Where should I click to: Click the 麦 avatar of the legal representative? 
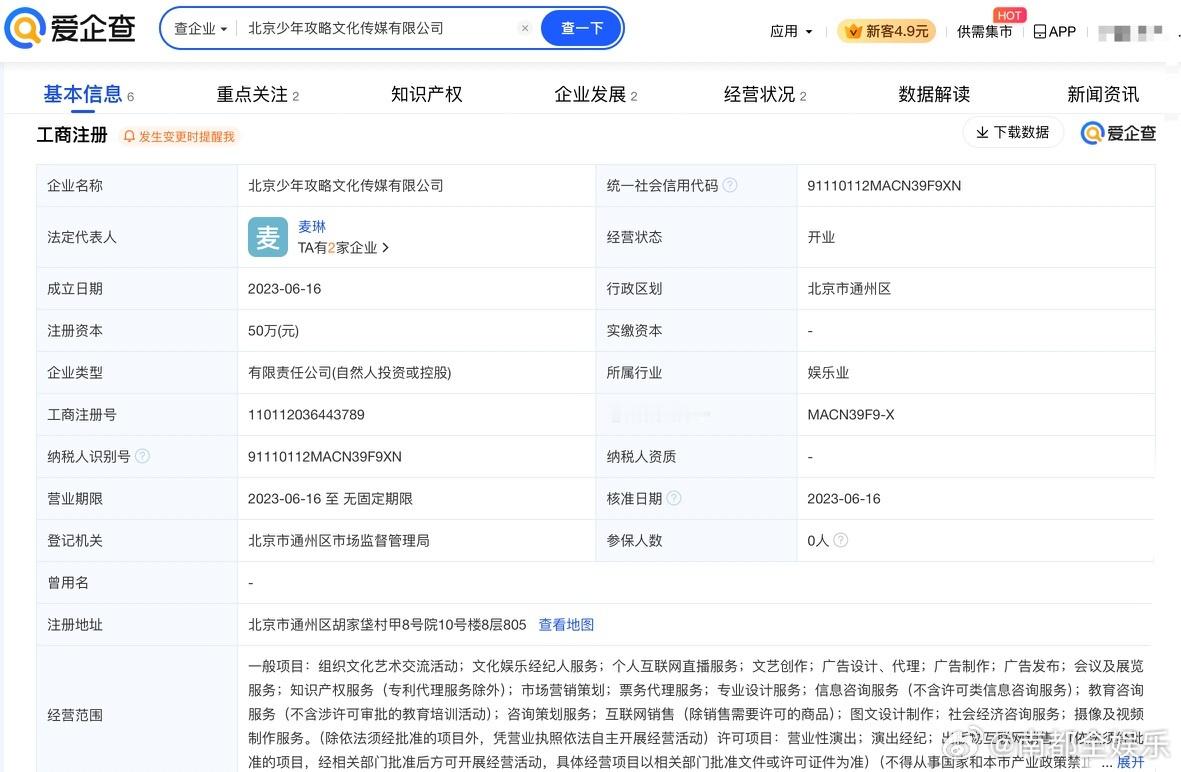[267, 237]
